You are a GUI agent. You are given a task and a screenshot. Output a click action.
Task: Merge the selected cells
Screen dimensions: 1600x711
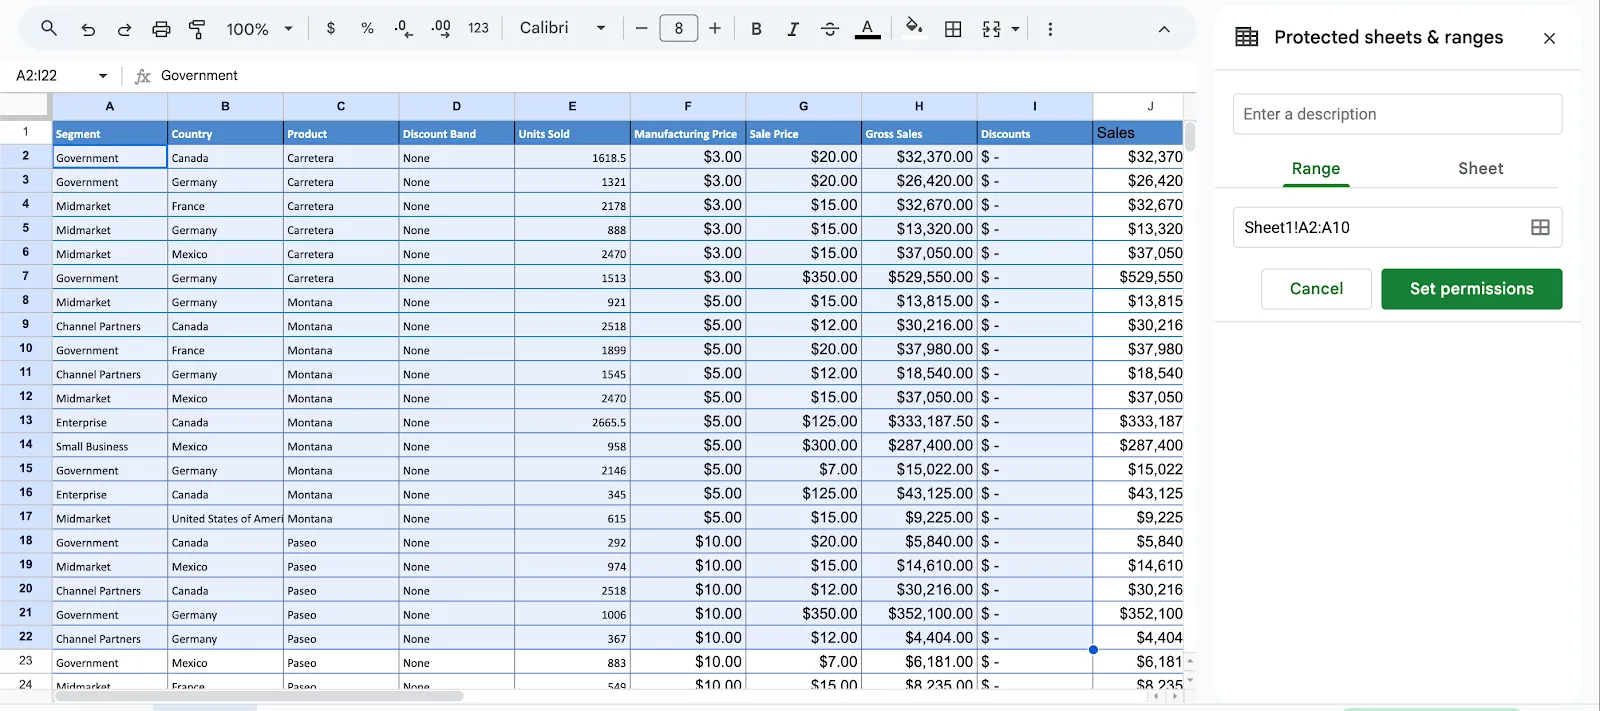pos(991,29)
